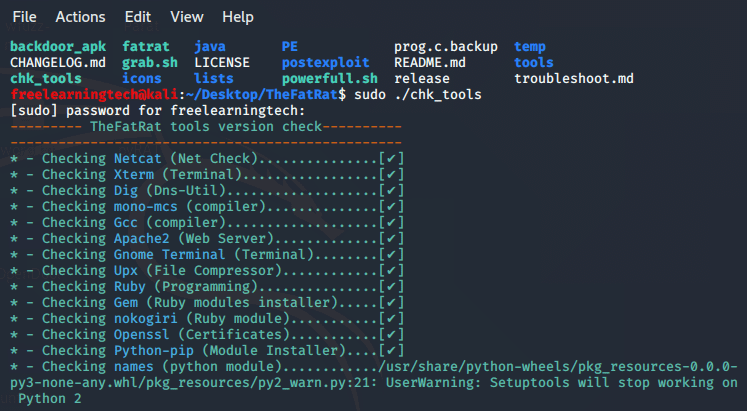Viewport: 747px width, 411px height.
Task: Click the Gcc compiler check line
Action: coord(207,222)
